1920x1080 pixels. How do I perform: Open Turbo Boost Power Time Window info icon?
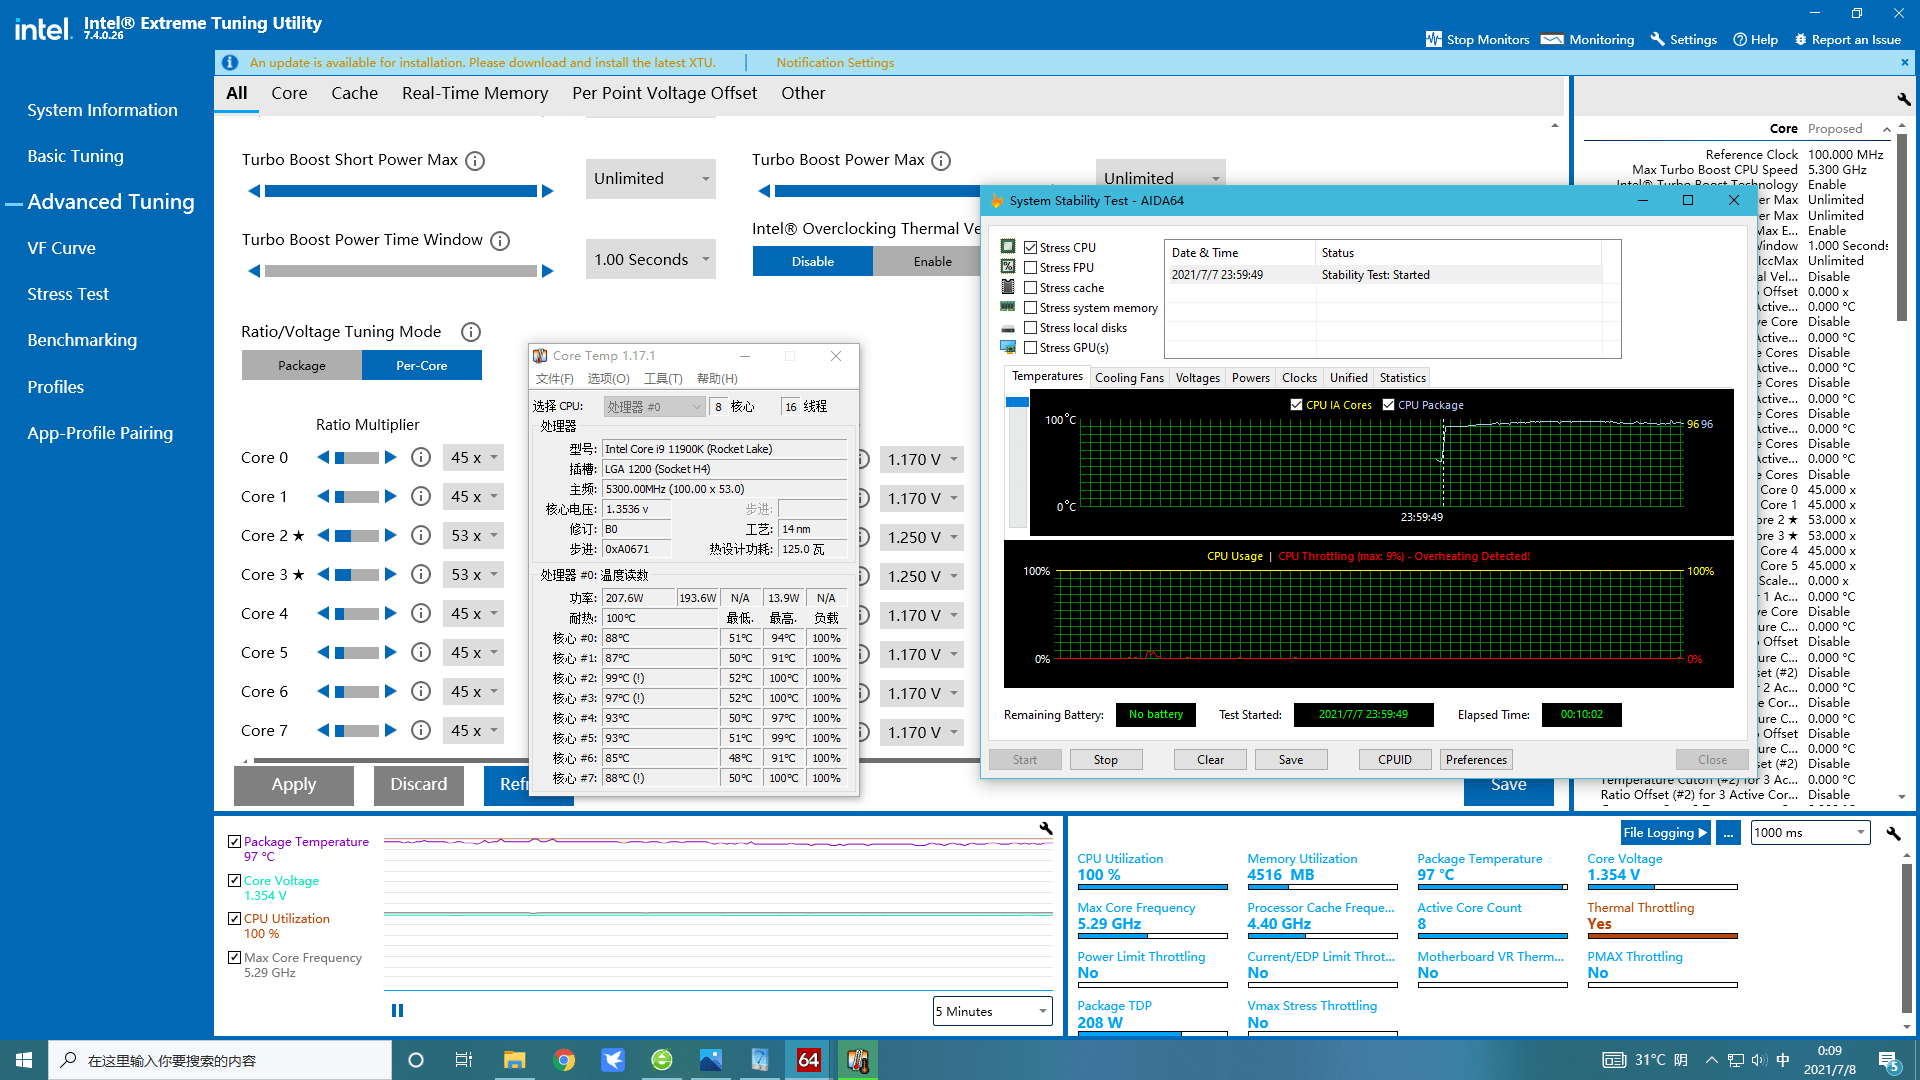pyautogui.click(x=500, y=241)
